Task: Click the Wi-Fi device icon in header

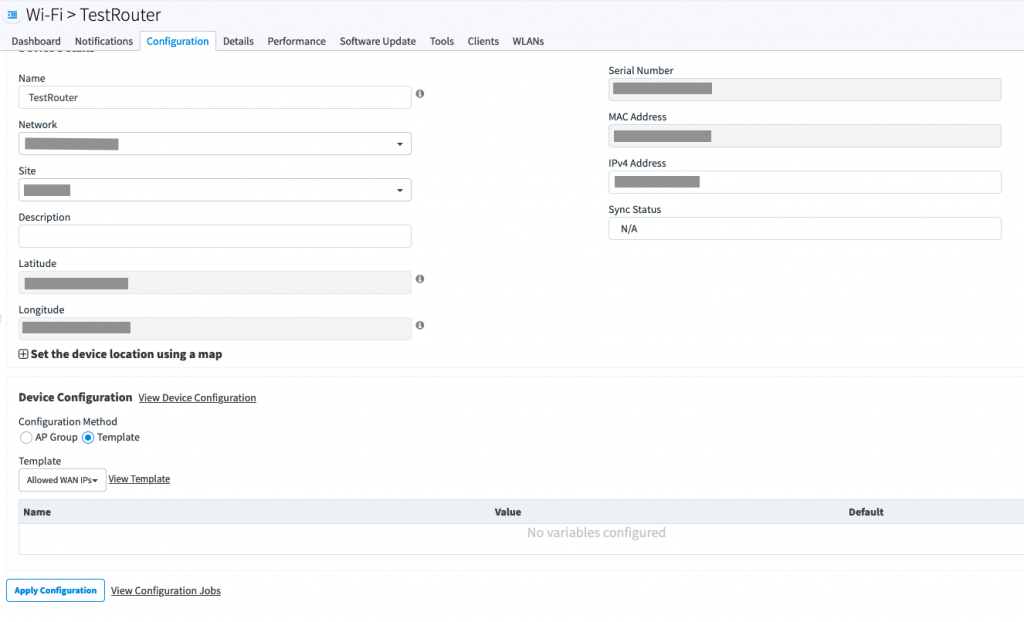Action: coord(13,16)
